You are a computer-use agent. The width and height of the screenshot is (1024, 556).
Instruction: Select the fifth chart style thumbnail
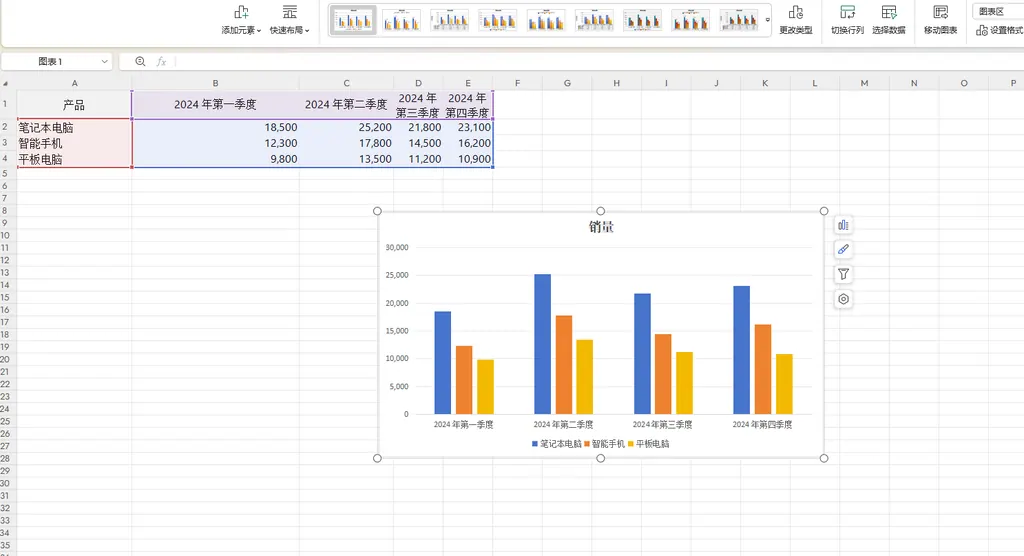546,20
